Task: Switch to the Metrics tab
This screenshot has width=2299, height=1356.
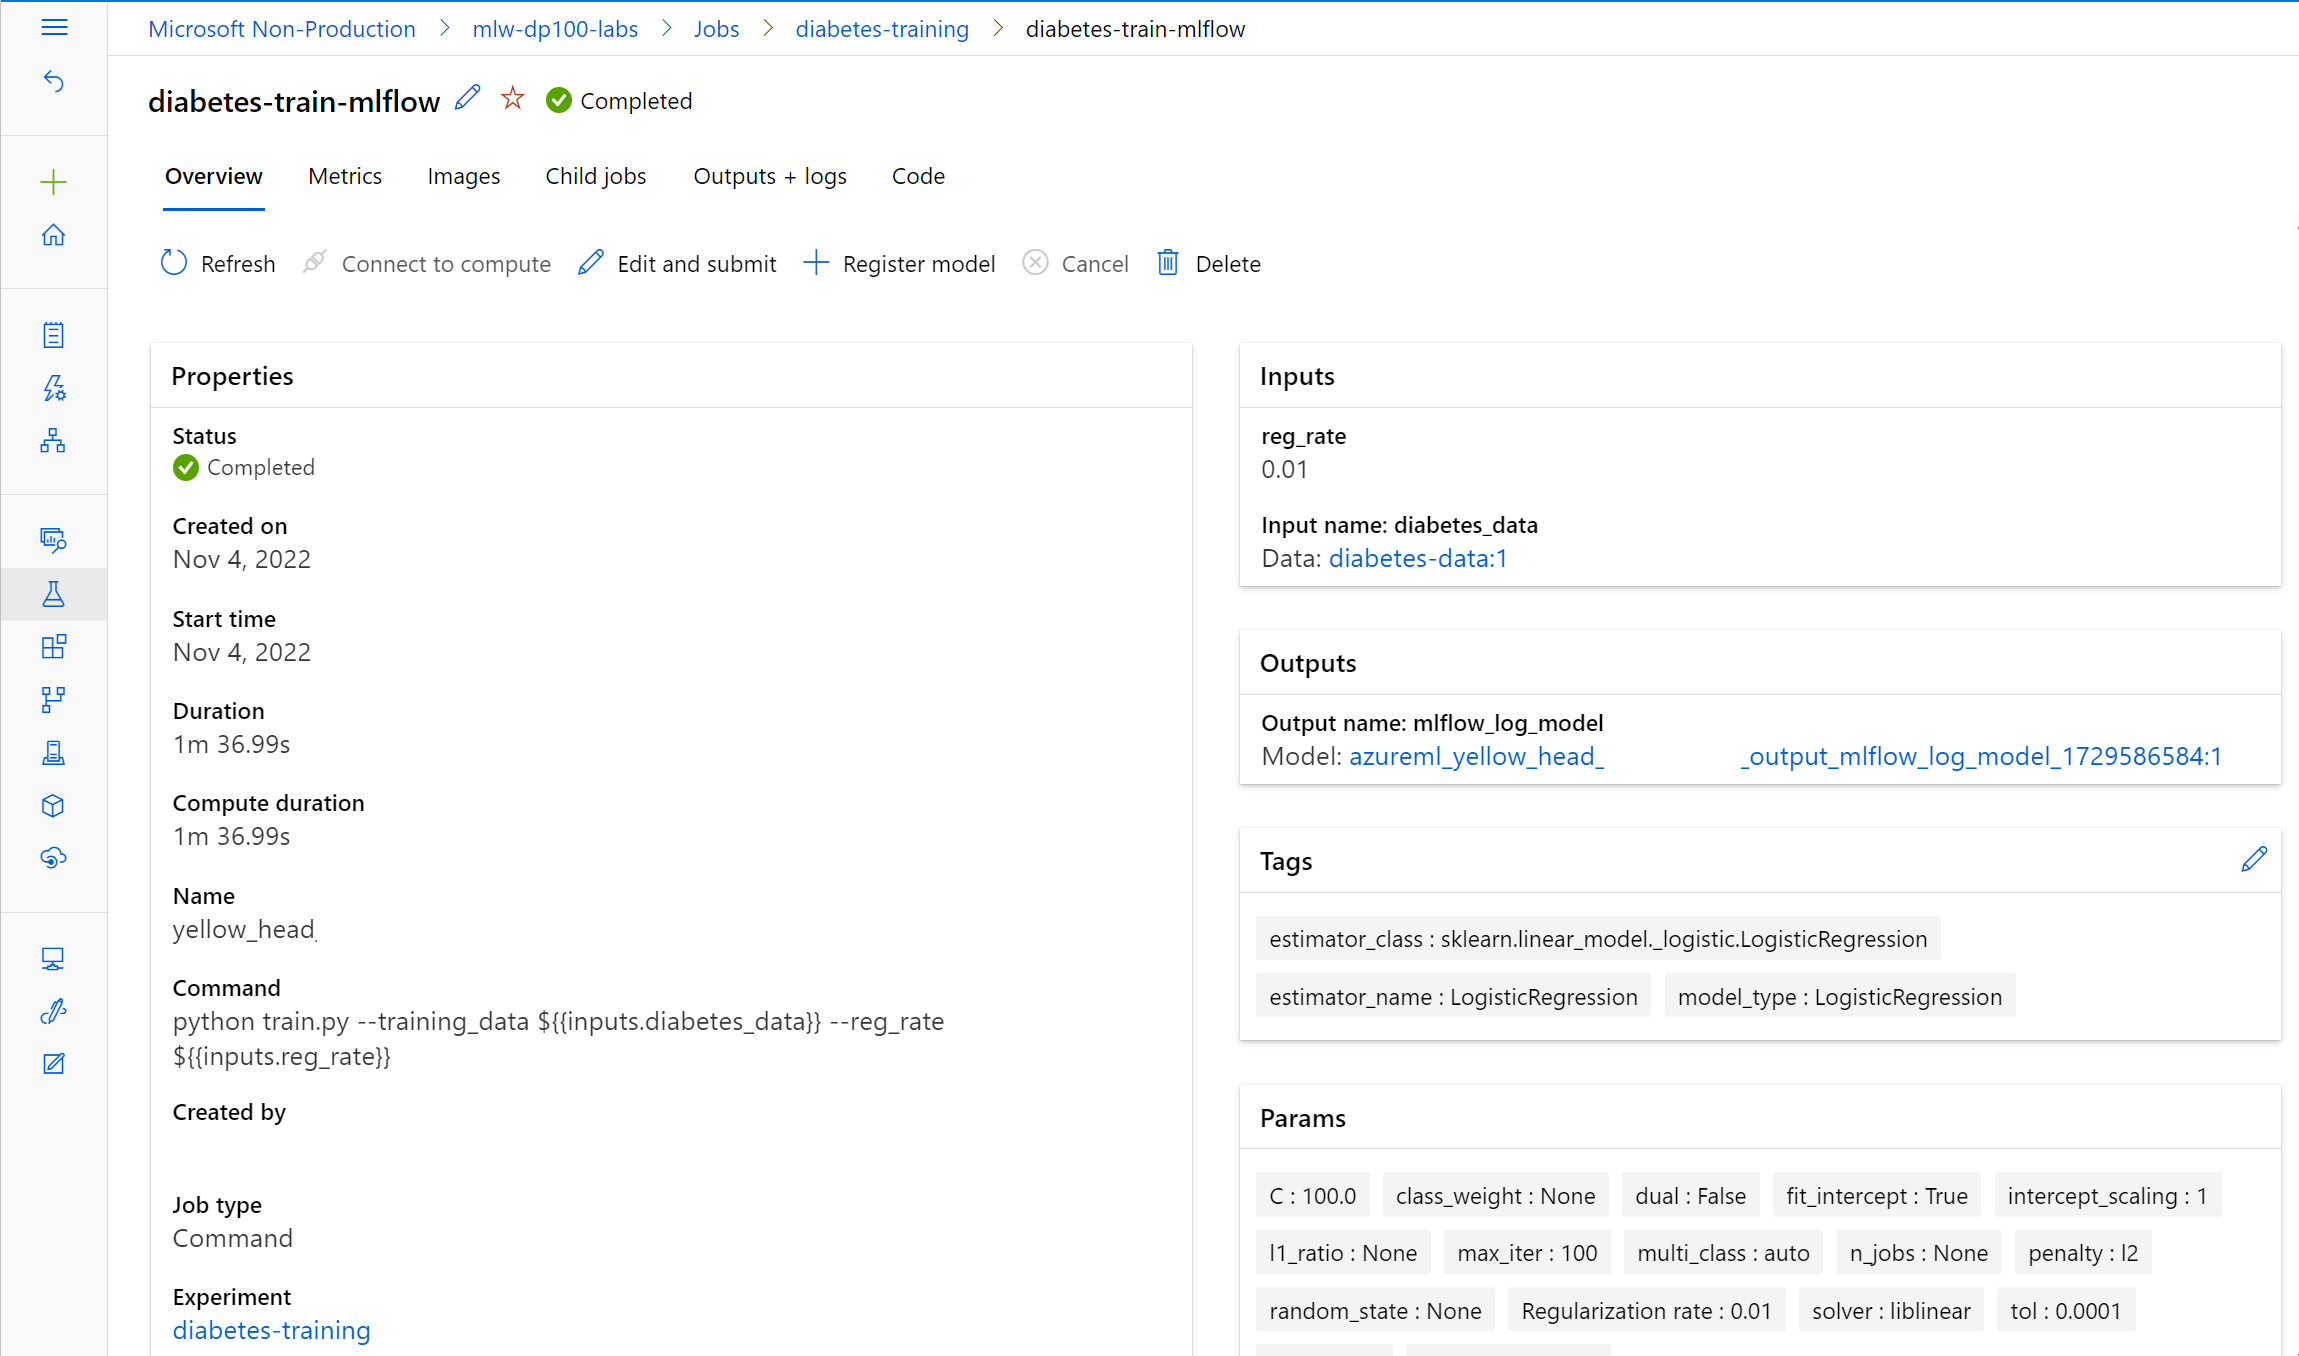Action: (345, 174)
